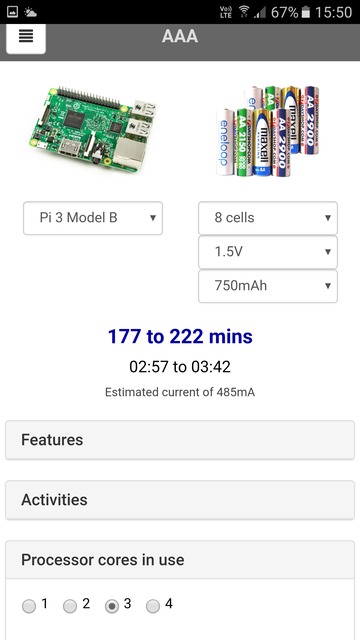Tap the Raspberry Pi board image
Screen dimensions: 360x640
[93, 130]
